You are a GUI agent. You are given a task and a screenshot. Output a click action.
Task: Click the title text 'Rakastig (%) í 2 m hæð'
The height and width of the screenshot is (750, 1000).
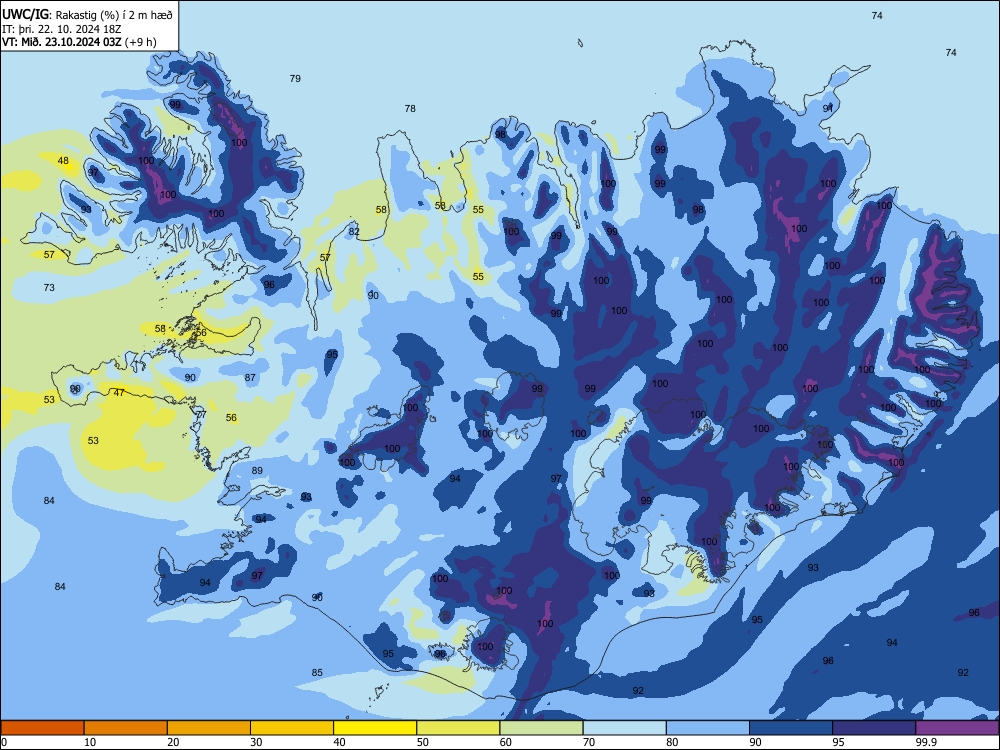pyautogui.click(x=114, y=15)
